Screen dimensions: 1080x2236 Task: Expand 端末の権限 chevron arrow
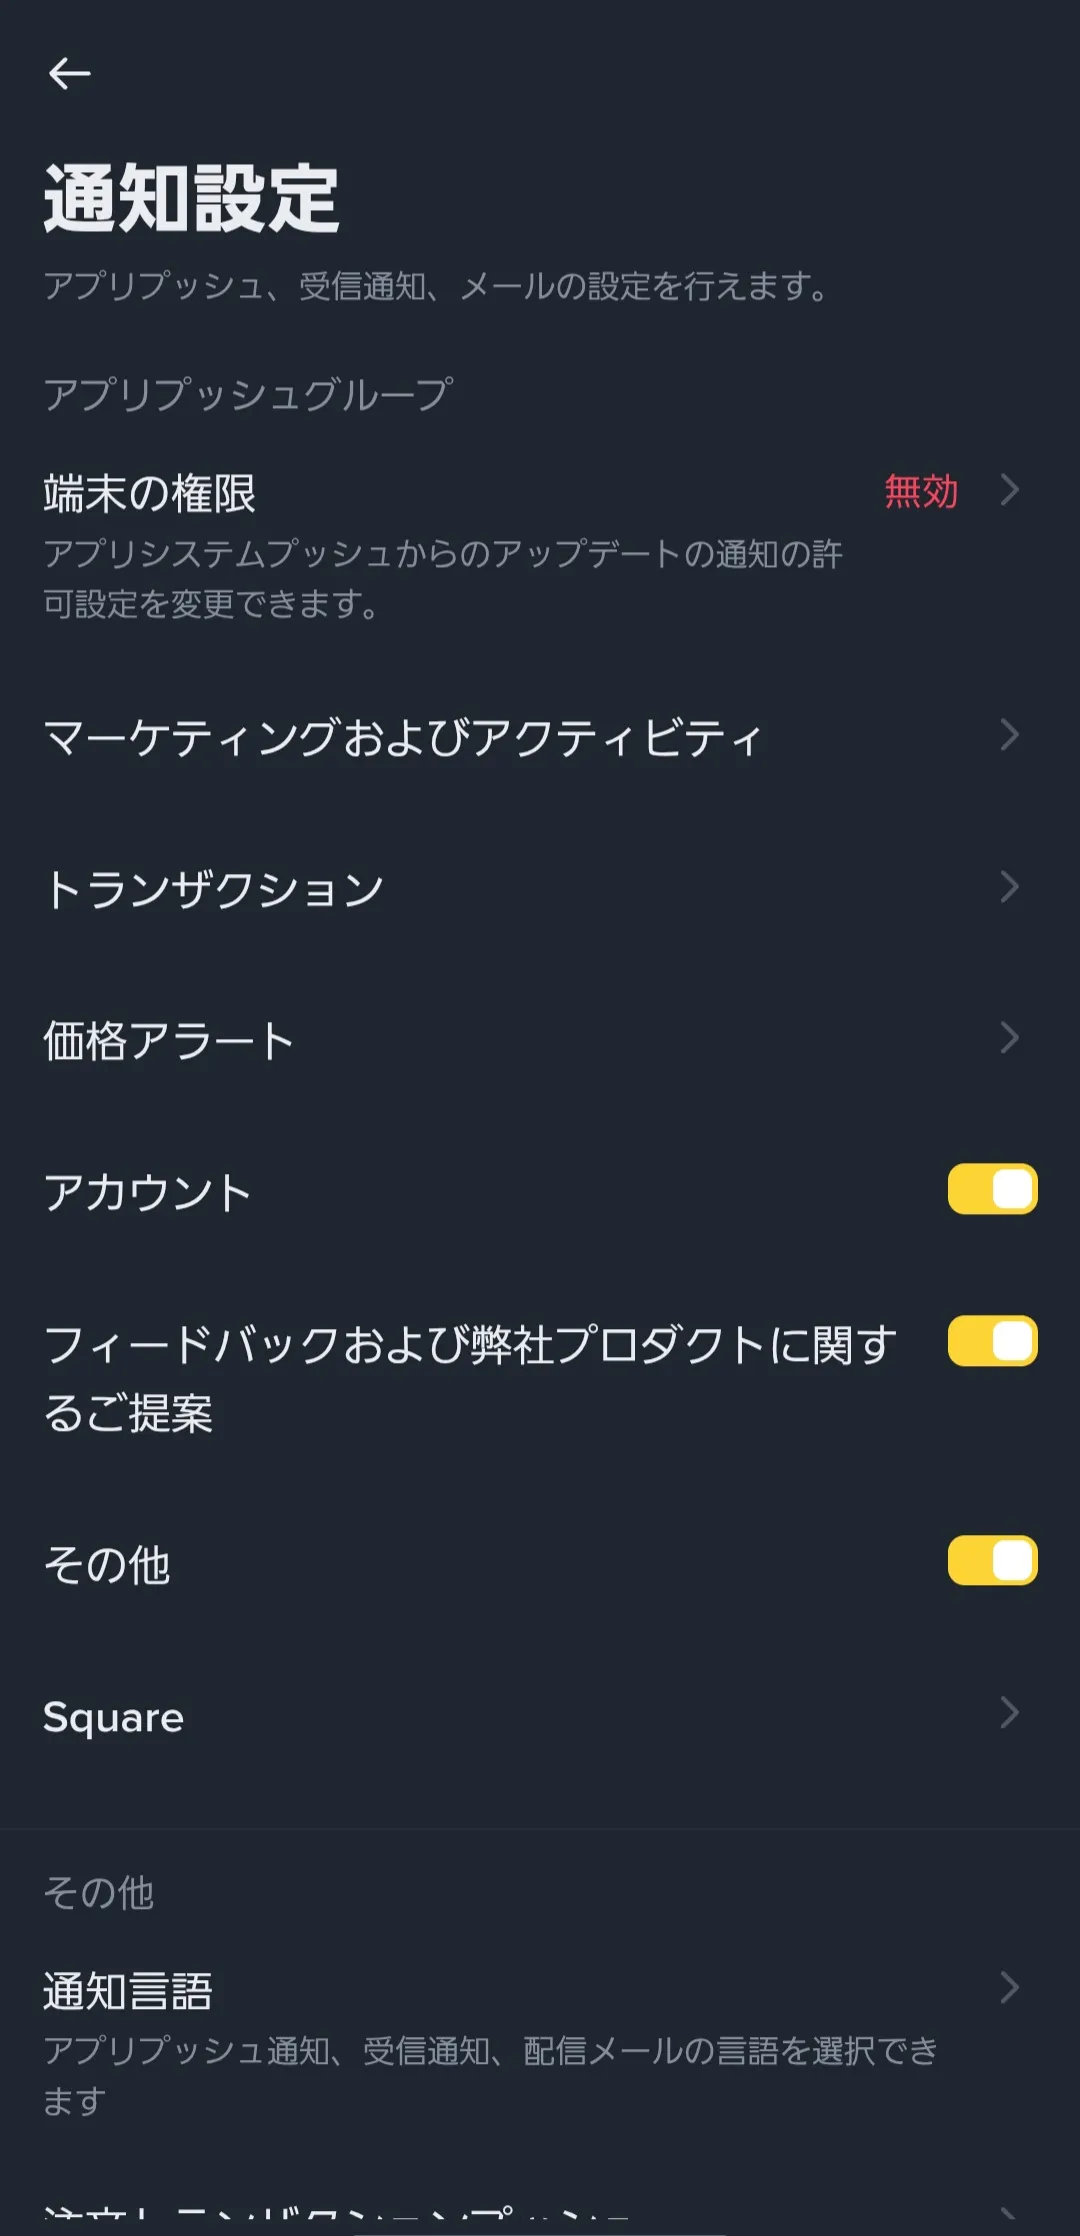point(1010,490)
